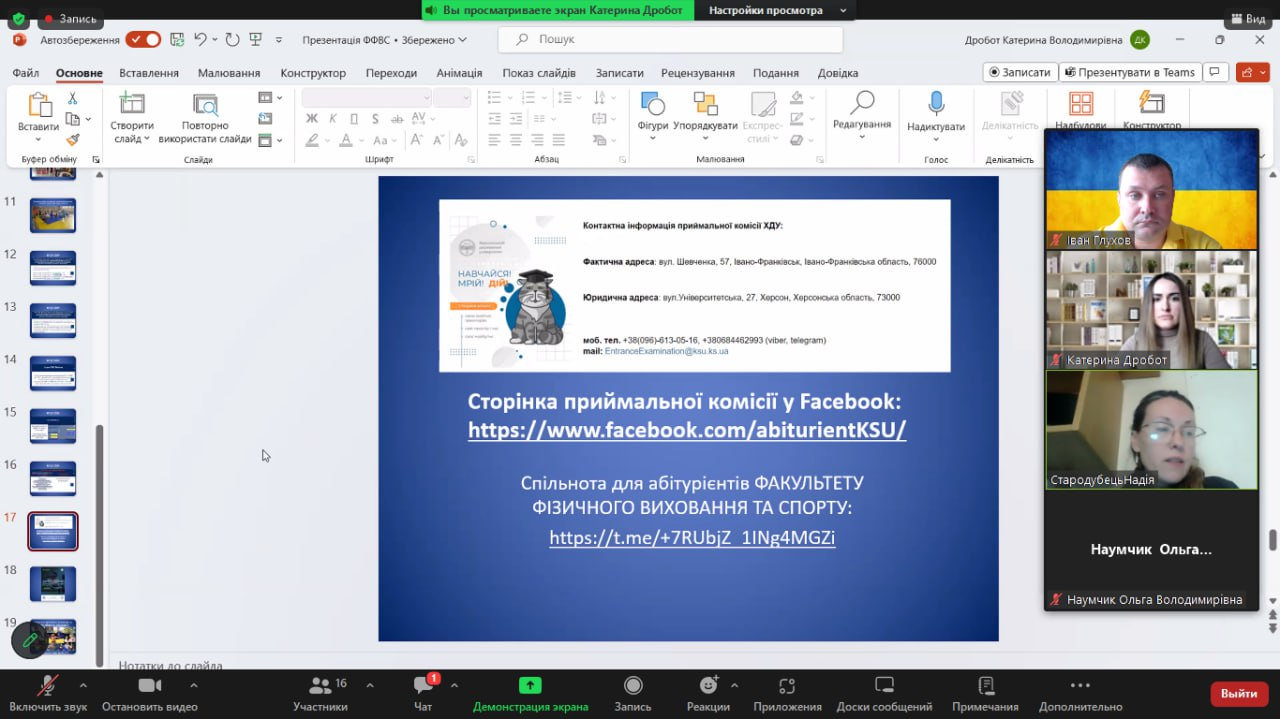Screen dimensions: 1280x719
Task: Open the Zoom Chat icon
Action: tap(423, 685)
